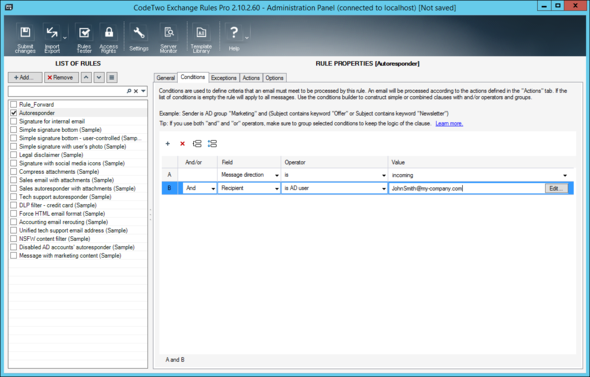Select Signature with social media icons rule

point(72,163)
